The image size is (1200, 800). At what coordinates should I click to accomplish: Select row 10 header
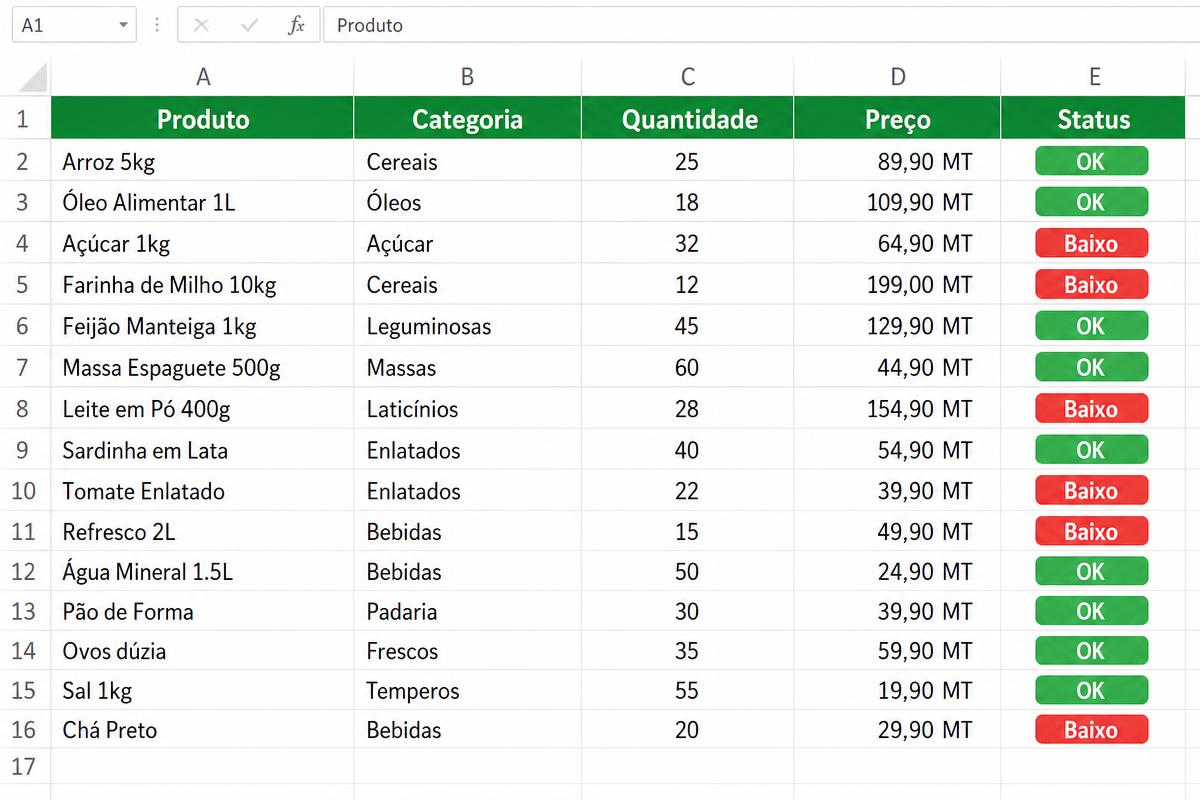(x=24, y=491)
